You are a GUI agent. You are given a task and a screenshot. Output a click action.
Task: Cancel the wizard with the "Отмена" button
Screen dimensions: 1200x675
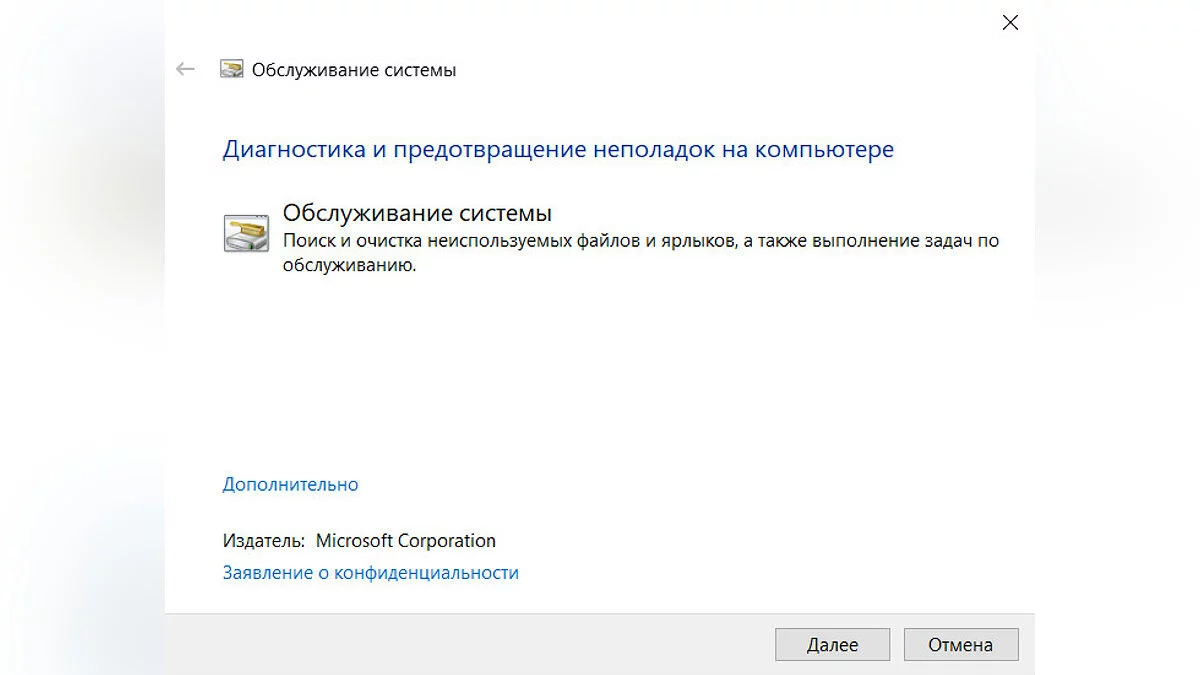point(961,645)
